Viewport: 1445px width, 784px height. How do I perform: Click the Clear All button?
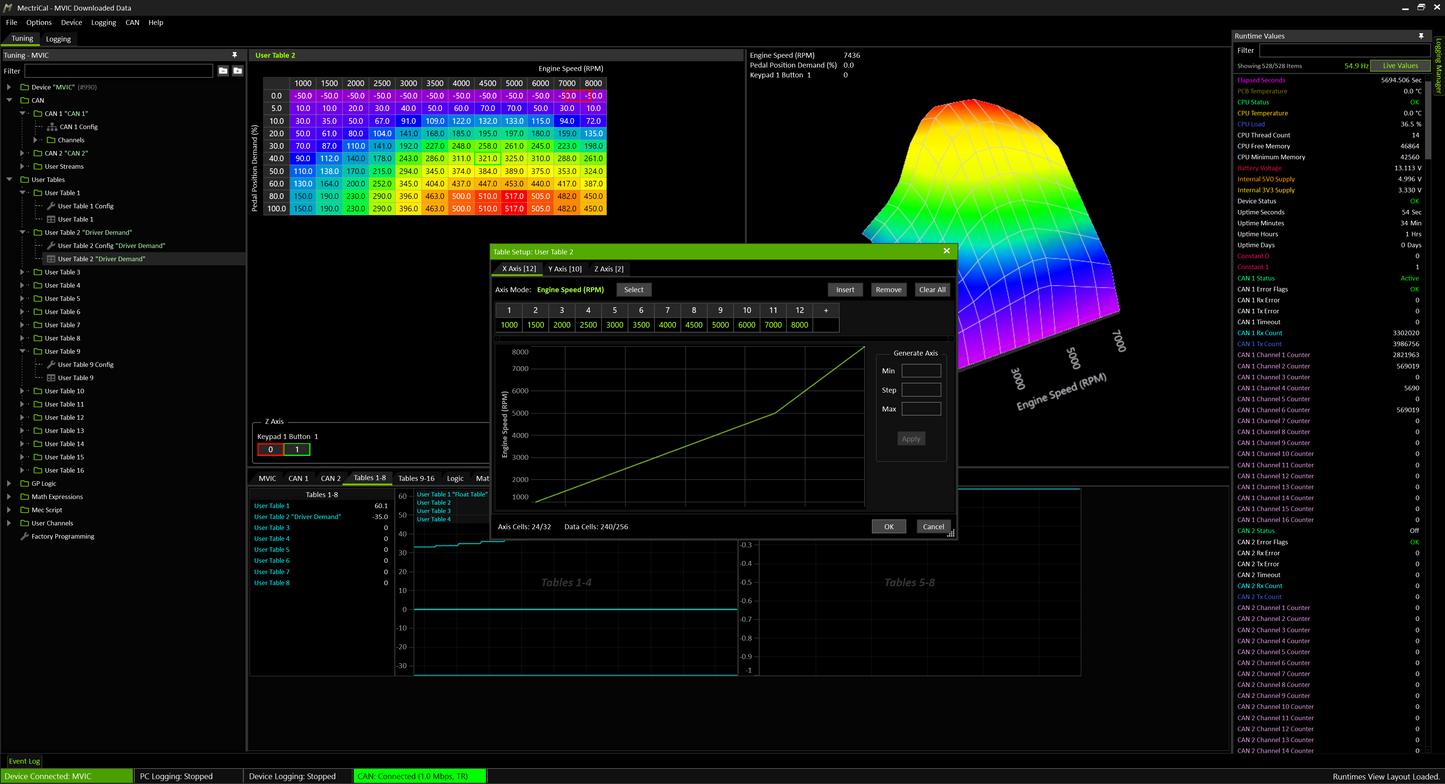[x=932, y=290]
